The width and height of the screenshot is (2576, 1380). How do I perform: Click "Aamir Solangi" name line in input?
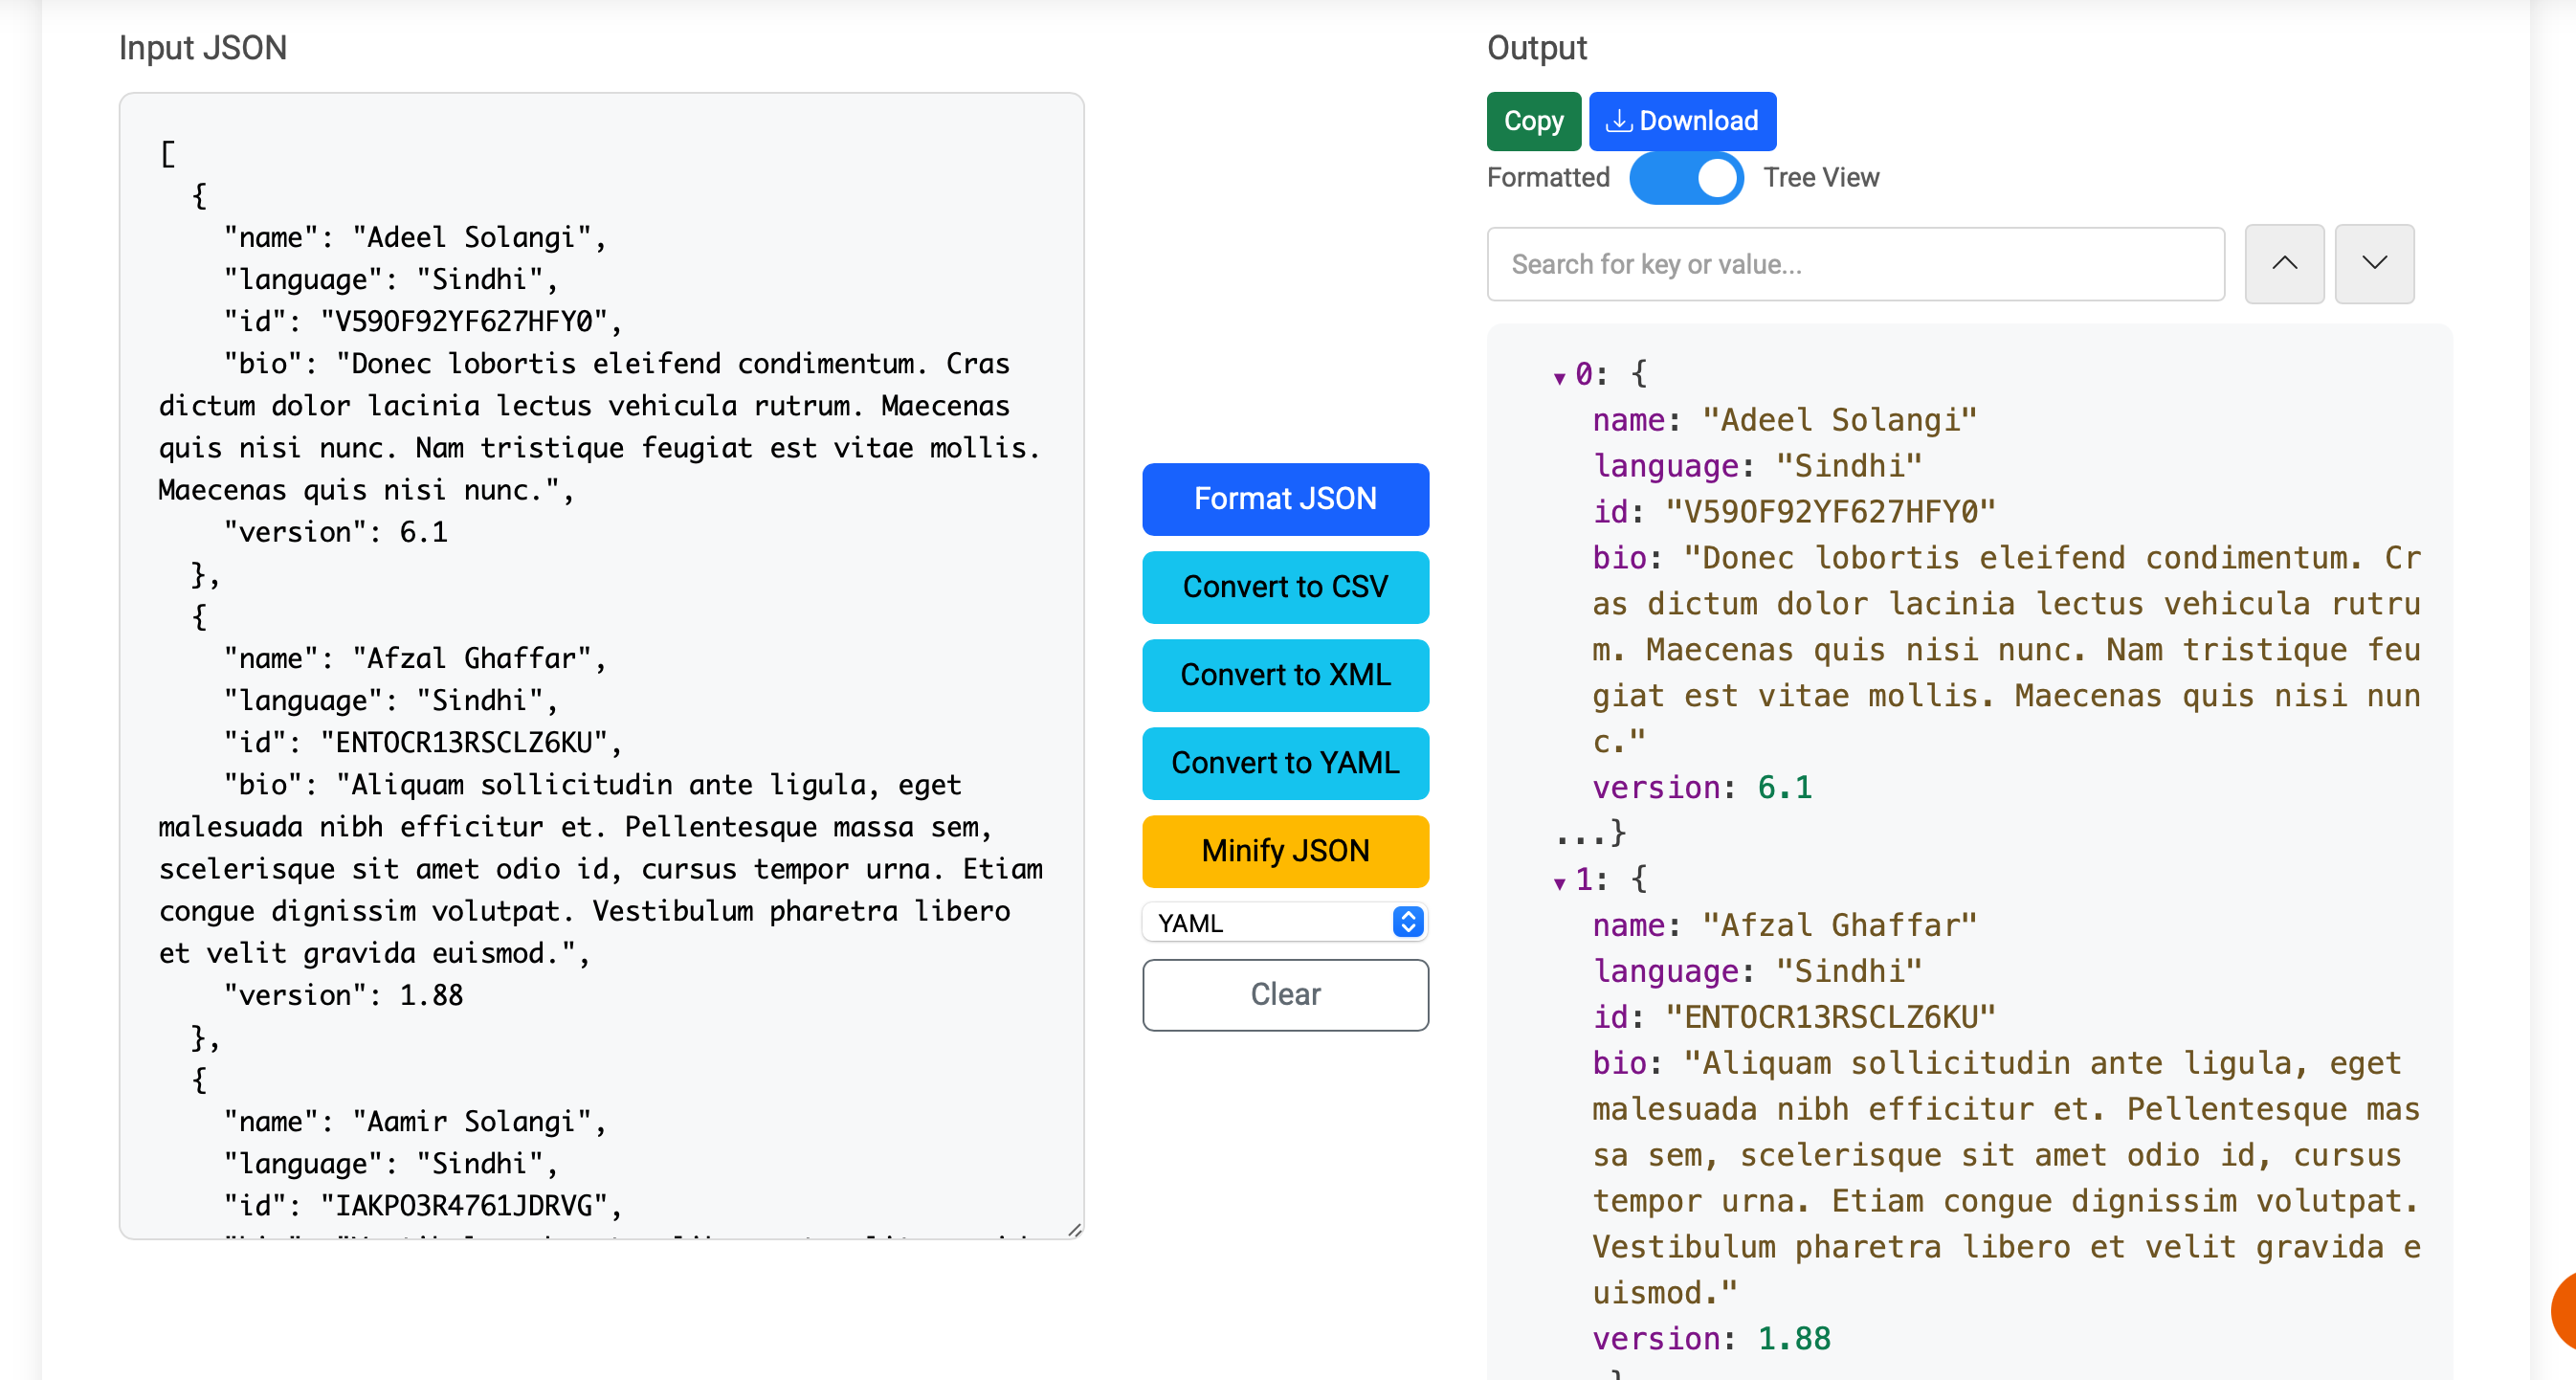[415, 1122]
